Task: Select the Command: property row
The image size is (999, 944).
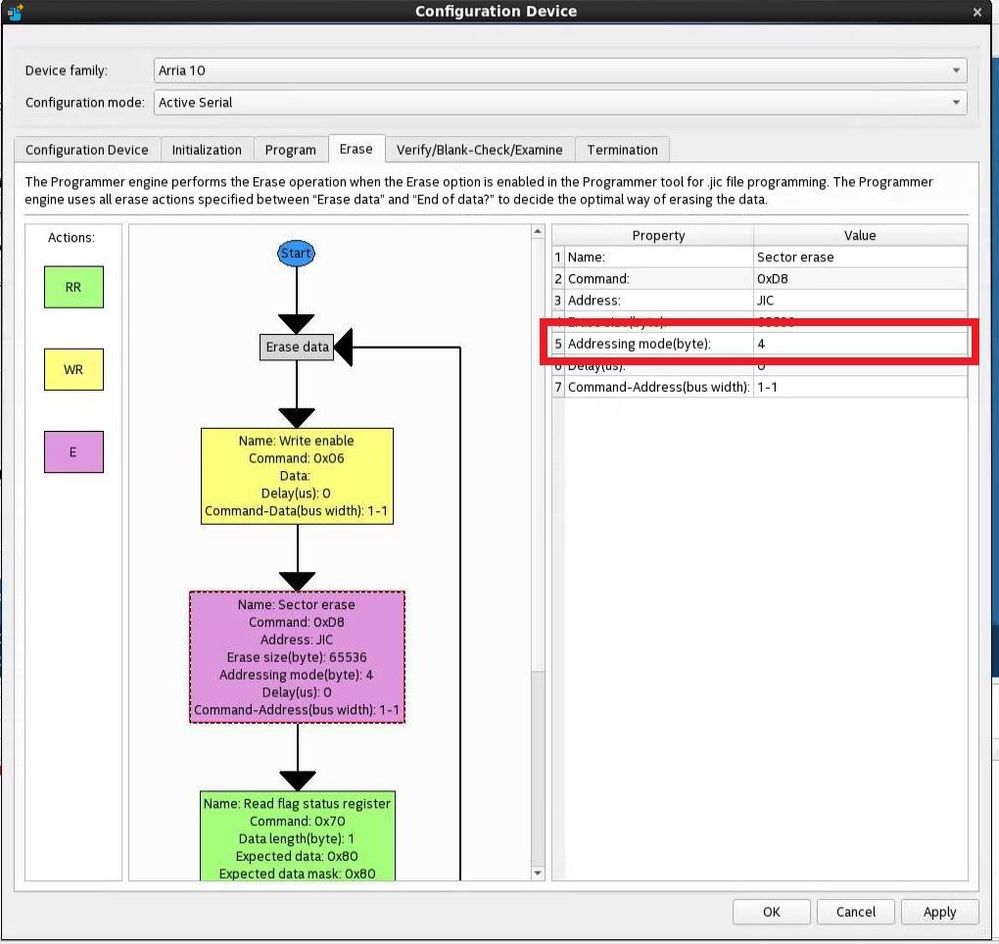Action: point(659,279)
